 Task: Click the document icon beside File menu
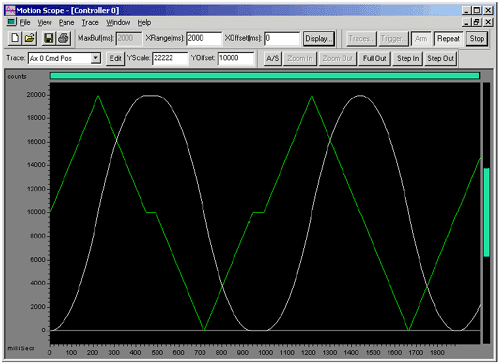pyautogui.click(x=12, y=22)
